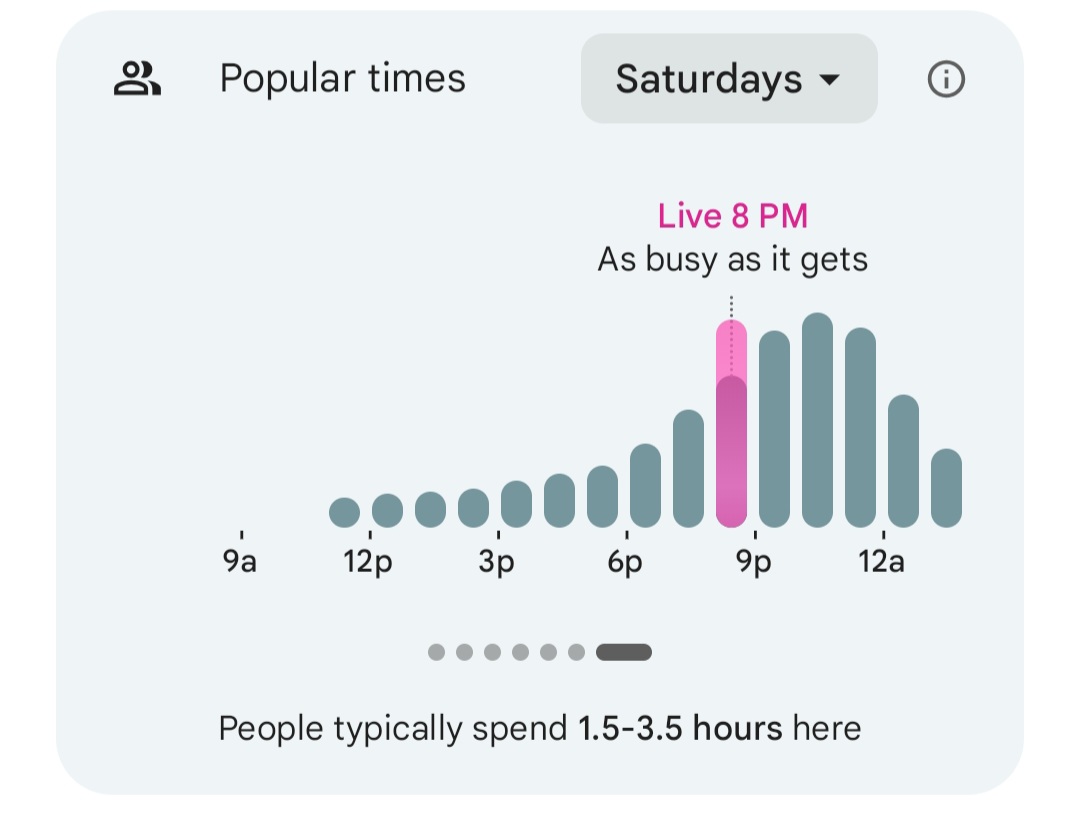The image size is (1080, 820).
Task: Click the dropdown arrow next to Saturdays
Action: (x=828, y=80)
